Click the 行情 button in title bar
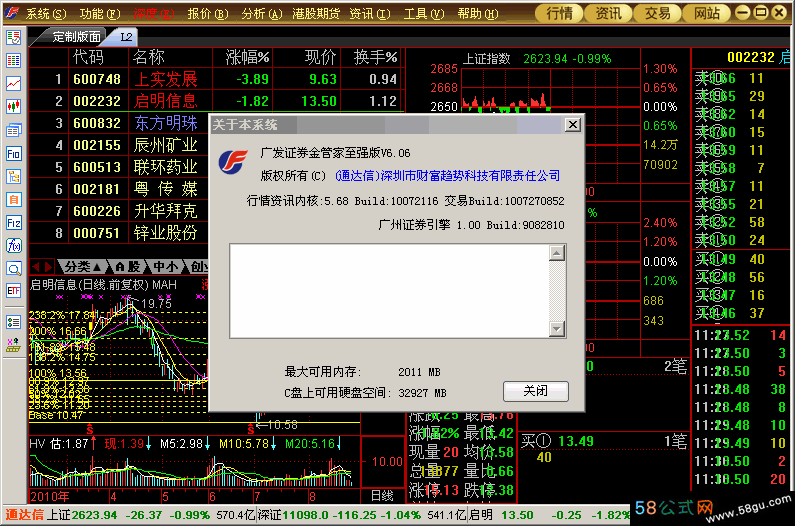 coord(559,13)
